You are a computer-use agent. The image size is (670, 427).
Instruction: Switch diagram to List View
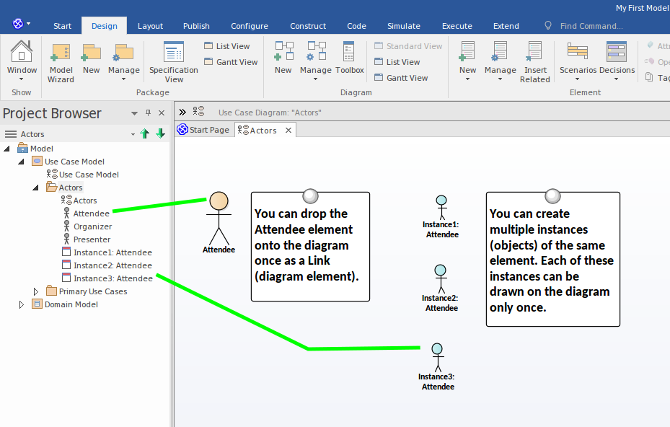401,62
